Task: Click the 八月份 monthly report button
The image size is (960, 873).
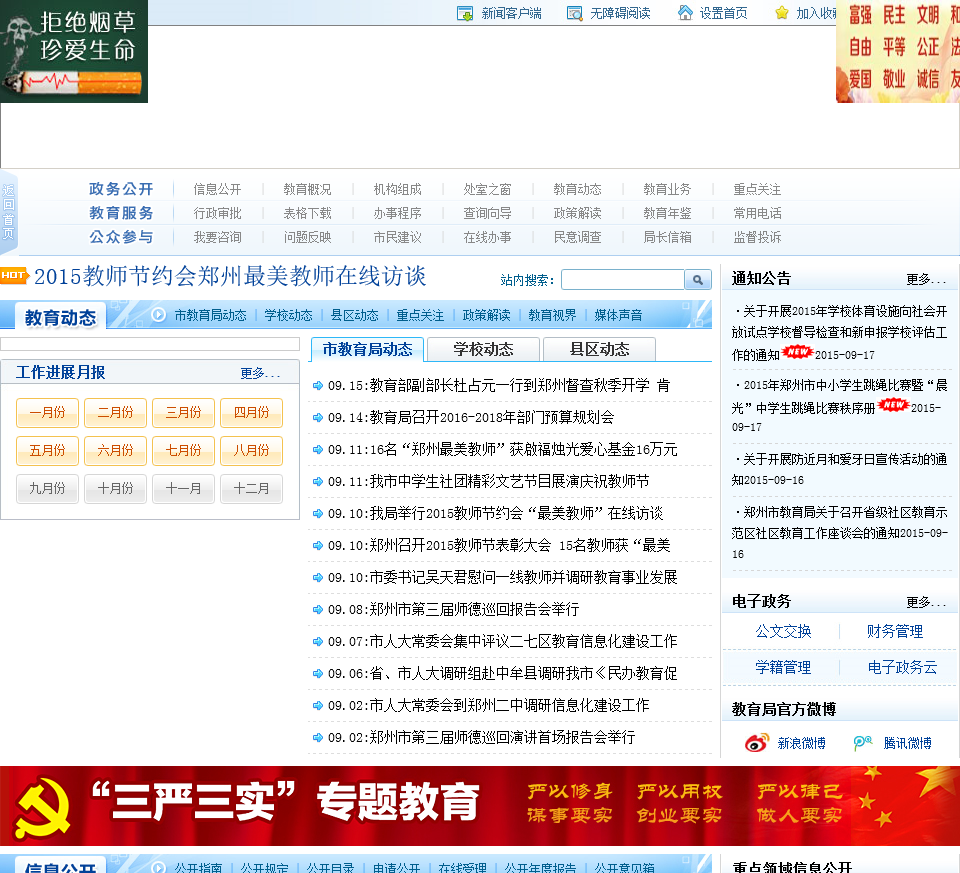Action: point(251,451)
